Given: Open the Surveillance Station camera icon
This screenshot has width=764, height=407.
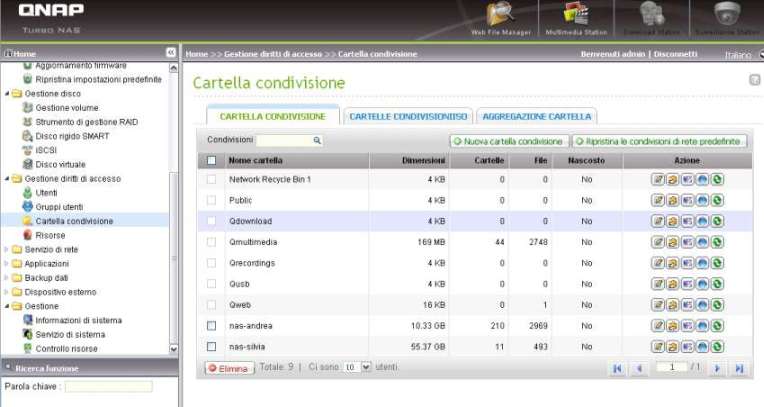Looking at the screenshot, I should pos(726,17).
